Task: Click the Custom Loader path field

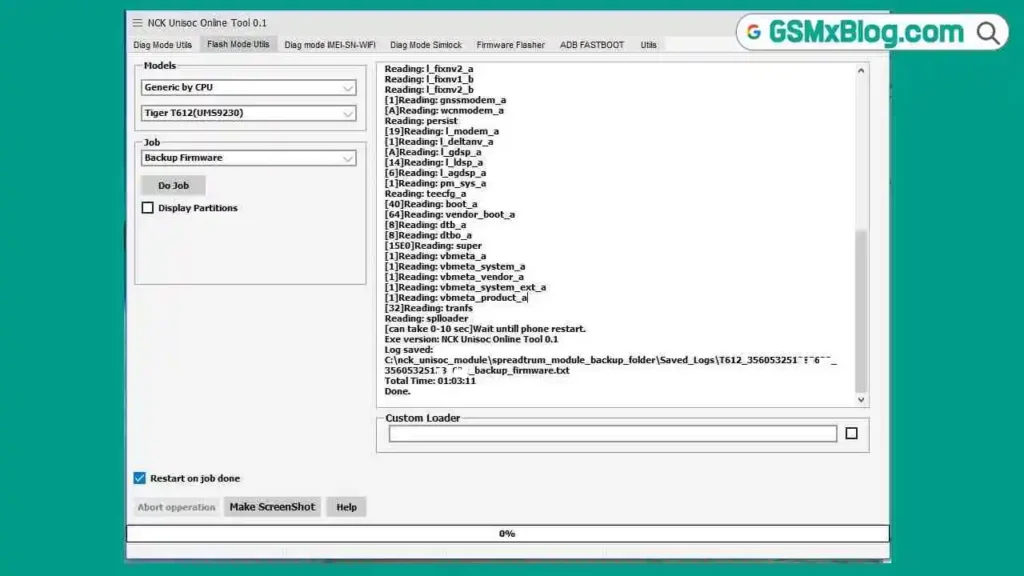Action: 613,434
